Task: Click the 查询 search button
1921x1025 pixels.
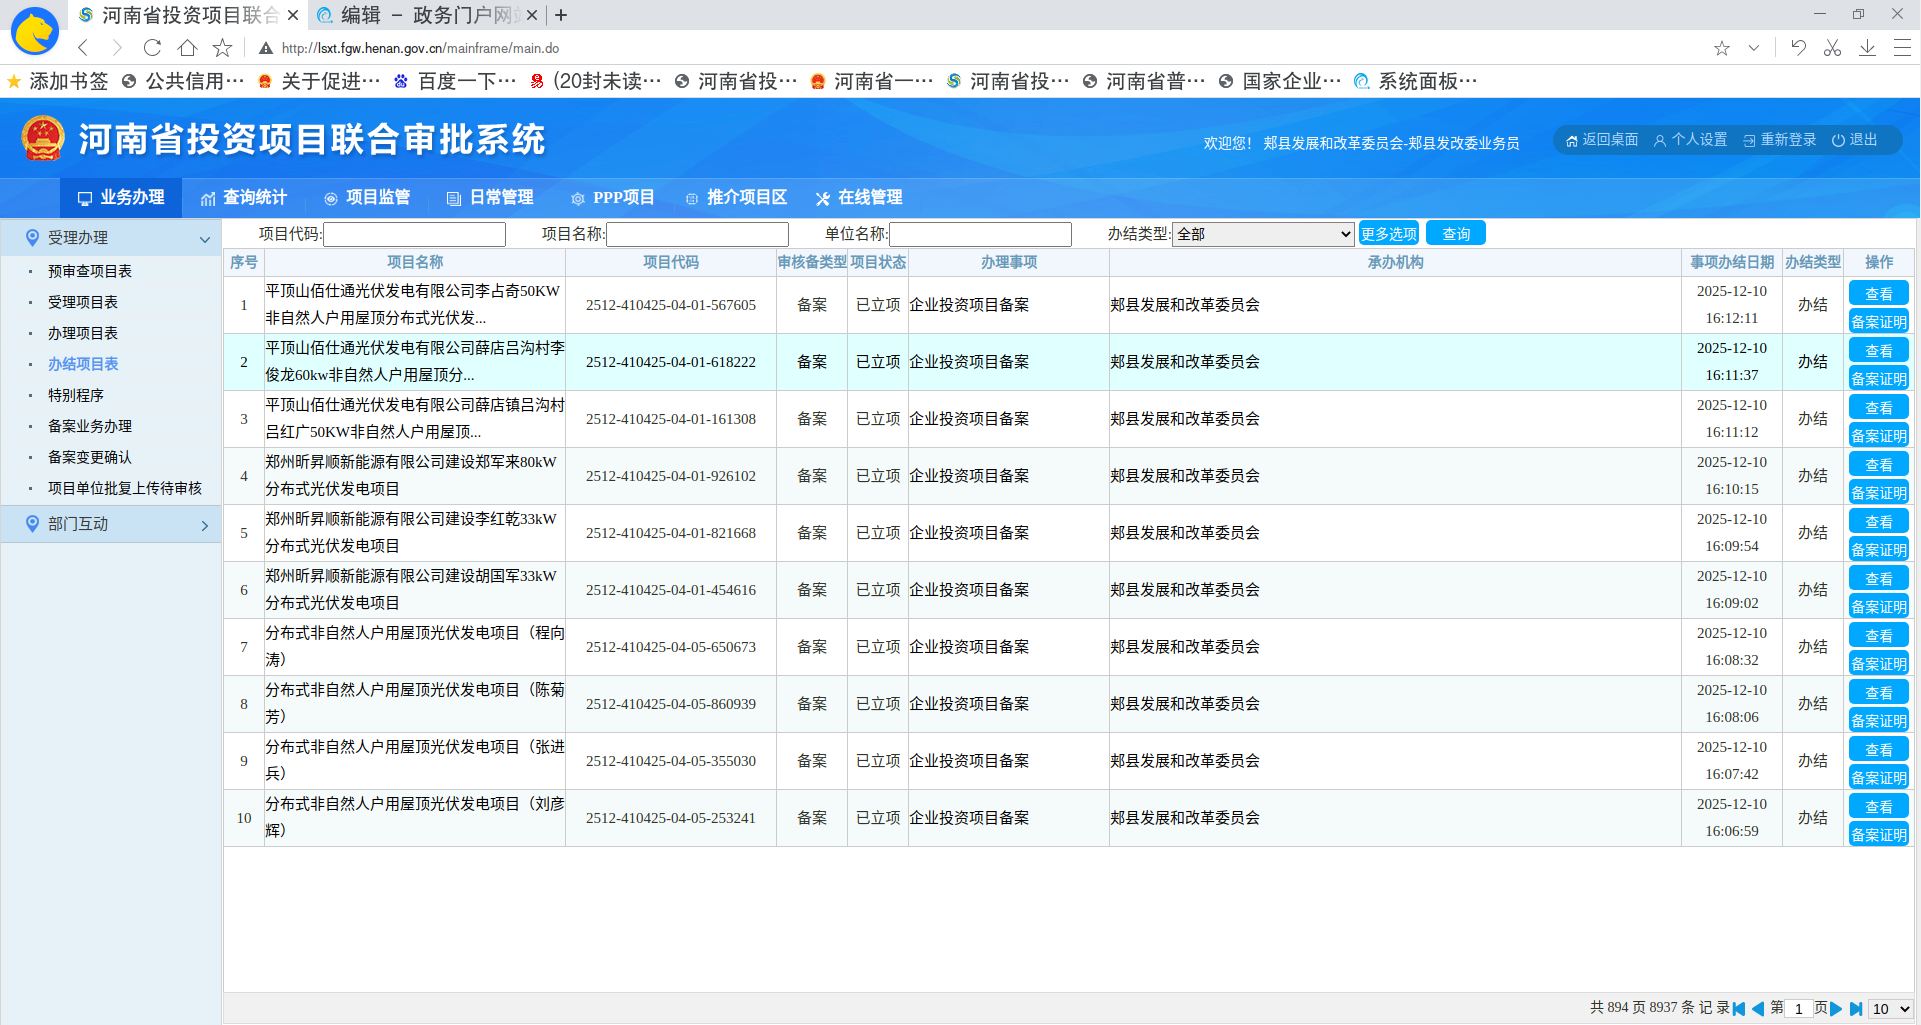Action: coord(1455,232)
